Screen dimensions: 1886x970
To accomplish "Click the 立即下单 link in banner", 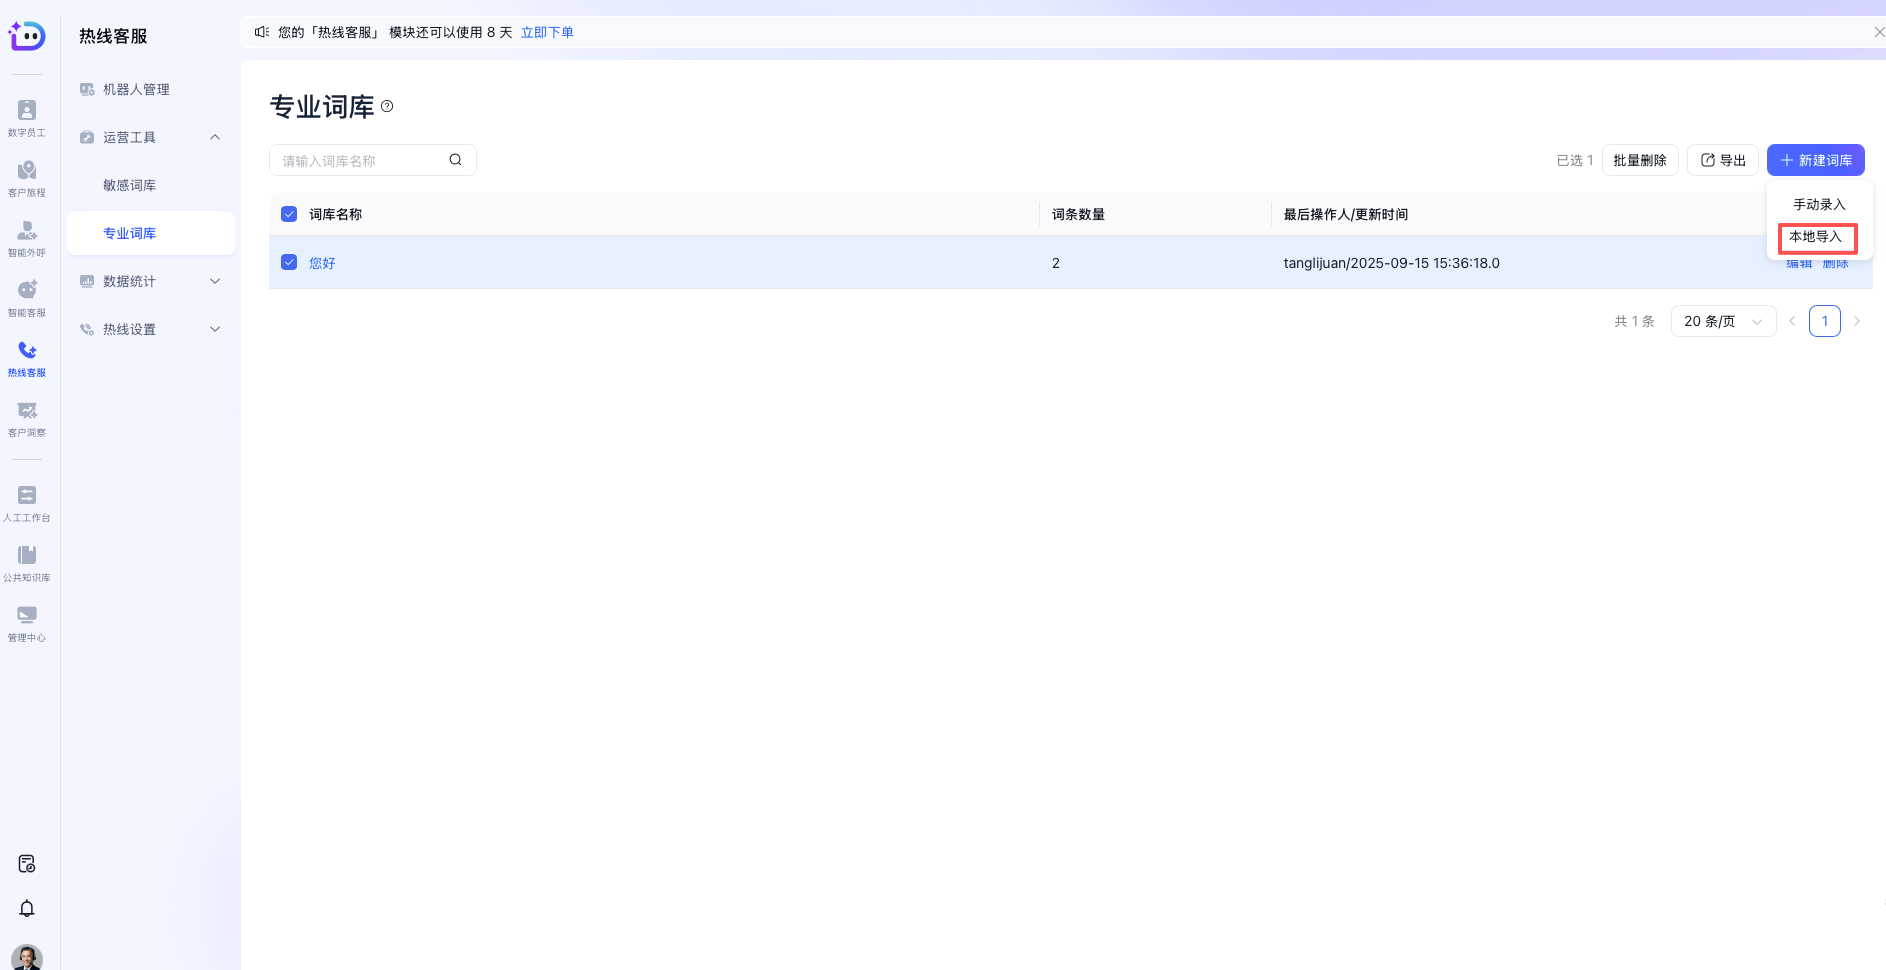I will pyautogui.click(x=547, y=32).
